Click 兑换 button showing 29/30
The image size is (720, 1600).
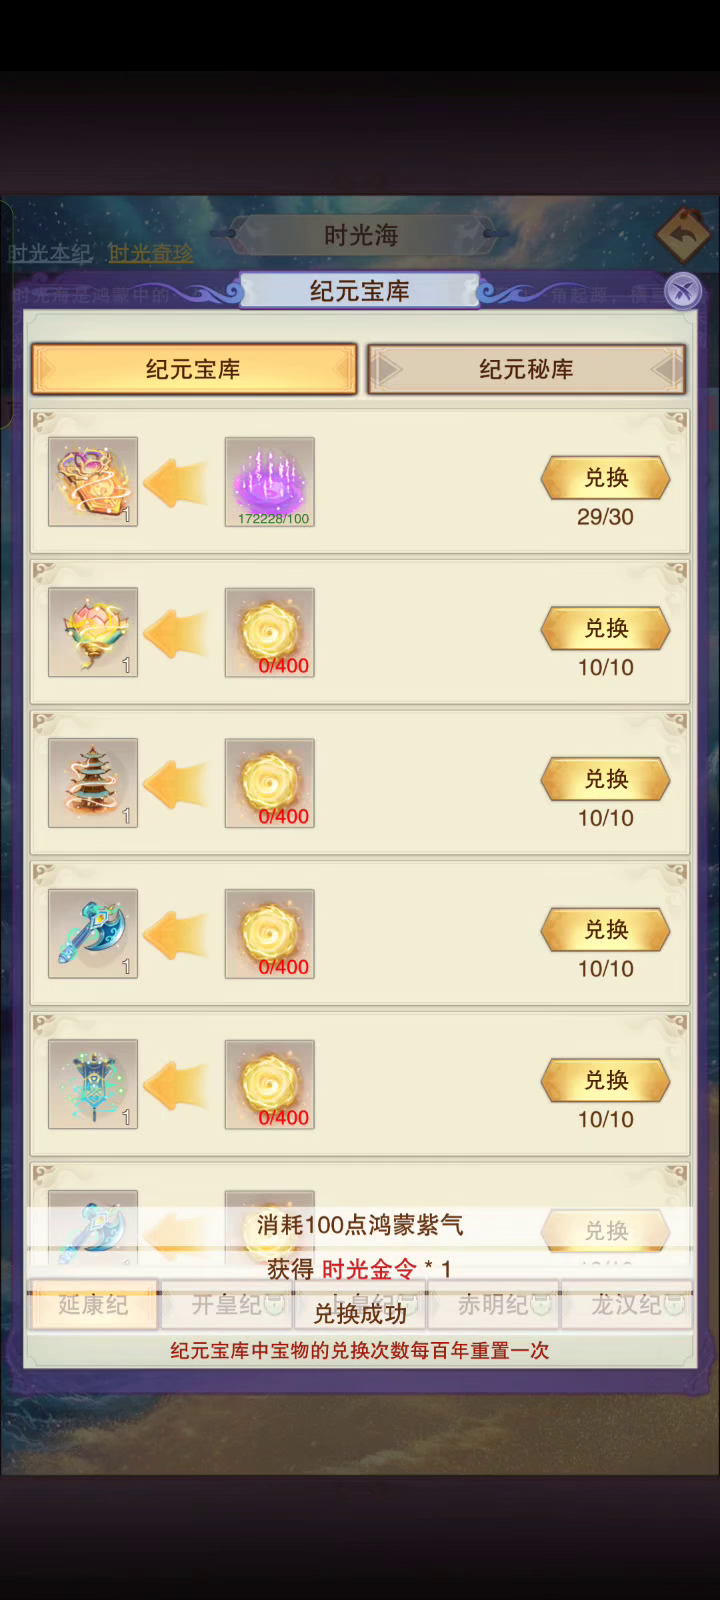click(x=606, y=478)
